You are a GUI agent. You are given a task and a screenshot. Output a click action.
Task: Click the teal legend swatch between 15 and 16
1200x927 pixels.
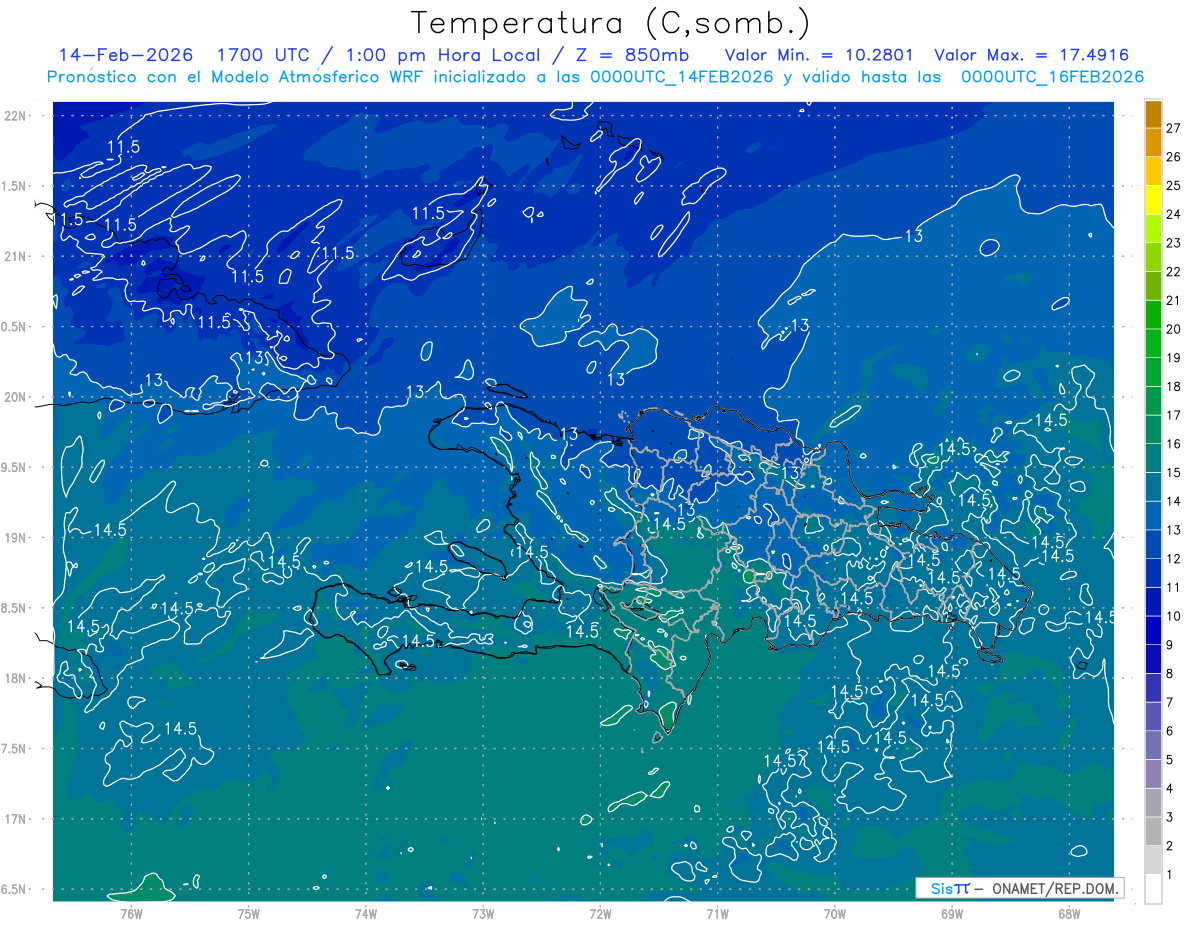(x=1153, y=458)
